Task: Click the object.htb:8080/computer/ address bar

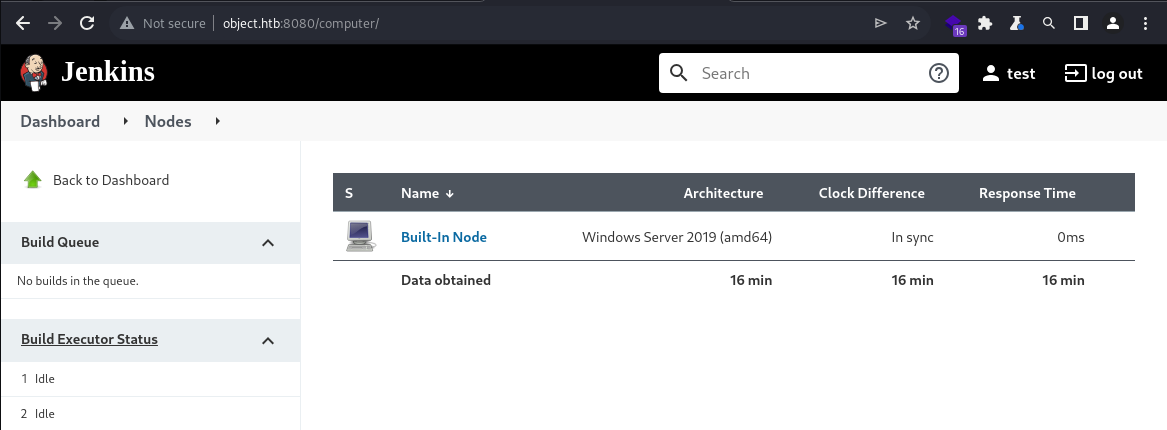Action: (x=301, y=23)
